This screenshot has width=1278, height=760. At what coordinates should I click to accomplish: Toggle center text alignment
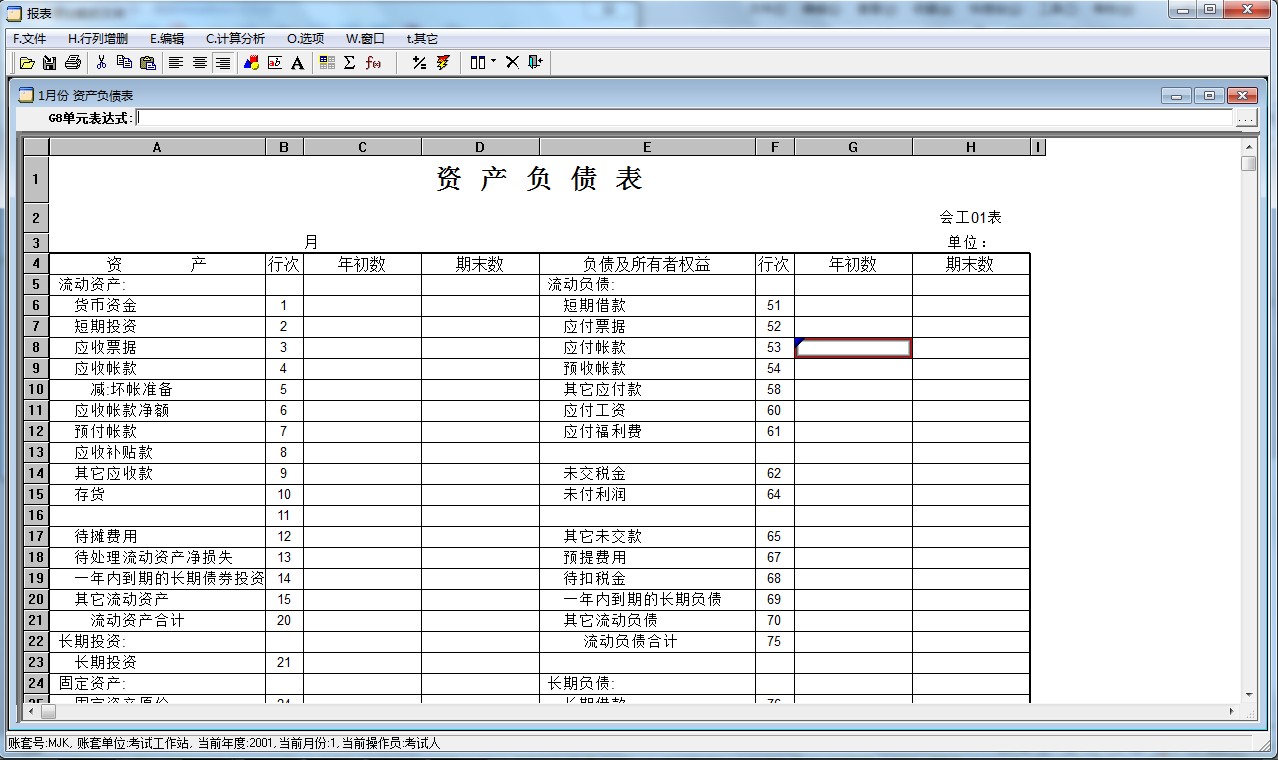pos(200,62)
